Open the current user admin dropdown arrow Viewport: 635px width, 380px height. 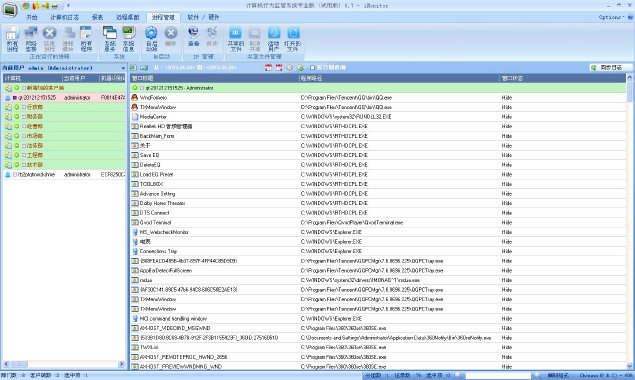[123, 68]
